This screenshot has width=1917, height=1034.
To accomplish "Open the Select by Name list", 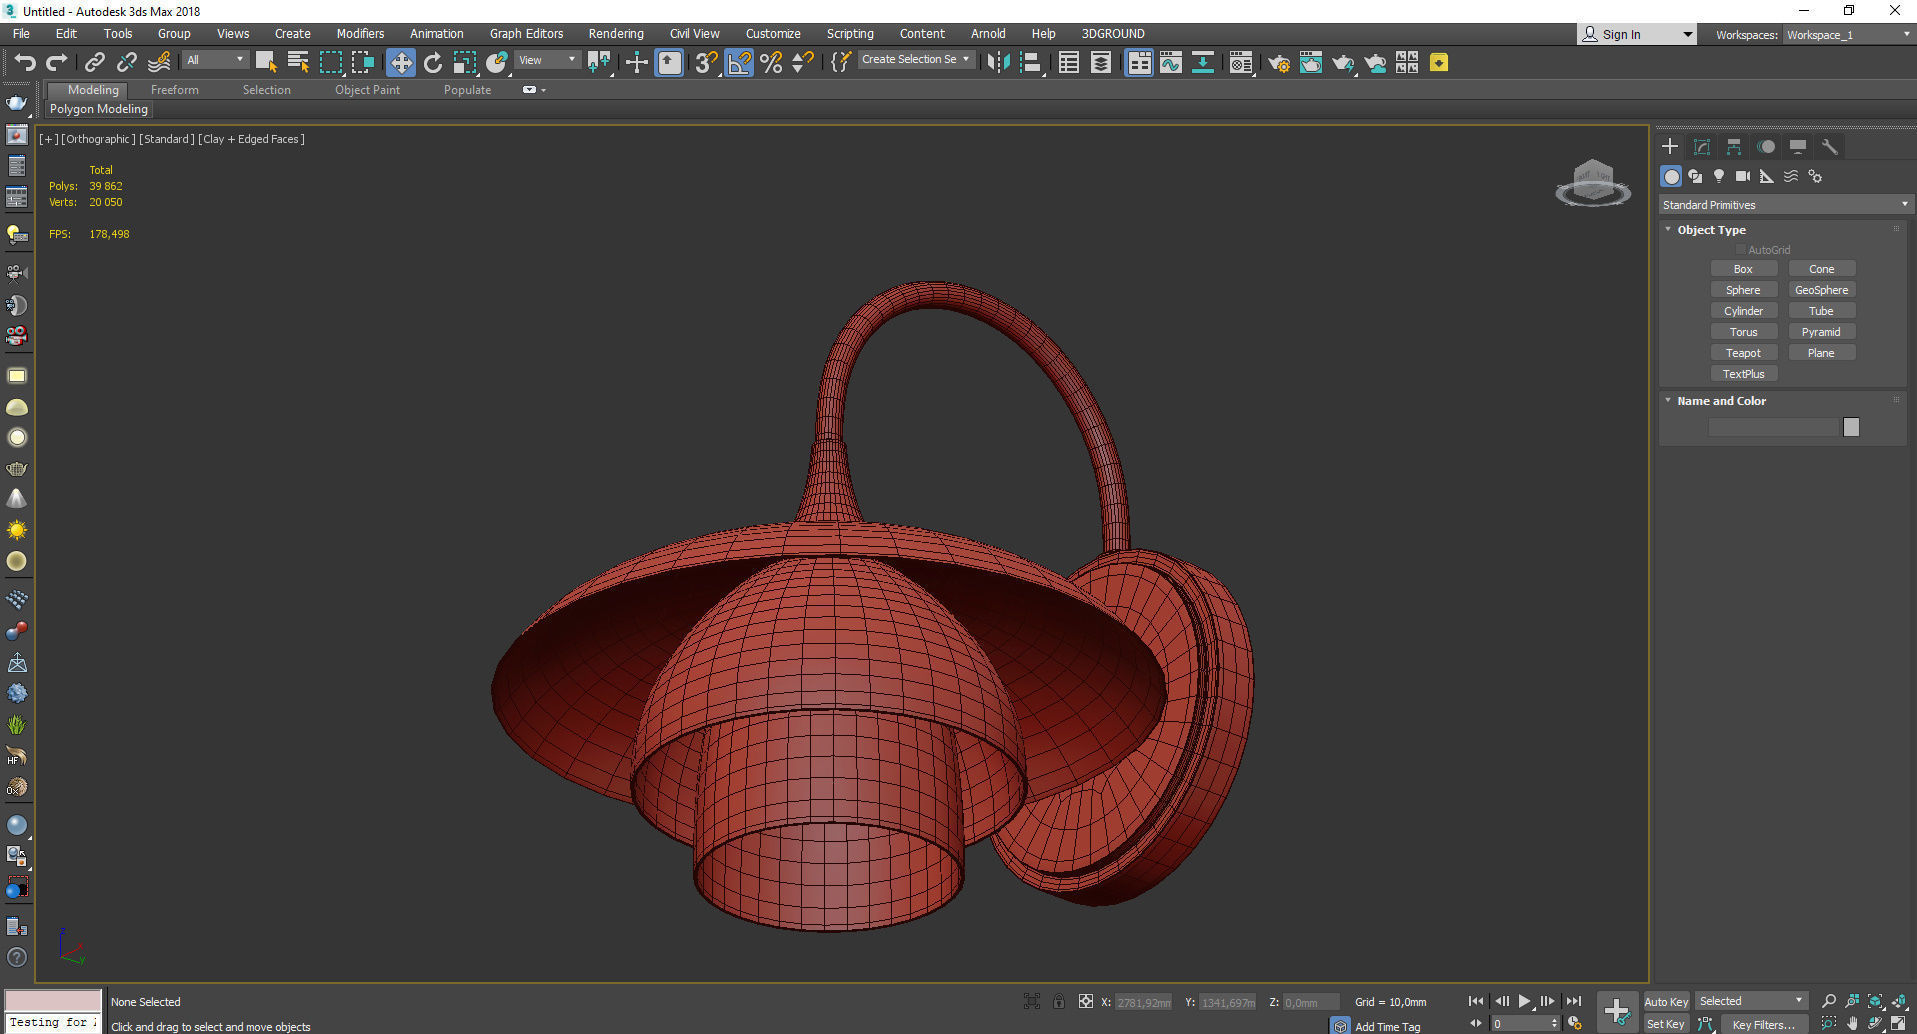I will pos(298,62).
